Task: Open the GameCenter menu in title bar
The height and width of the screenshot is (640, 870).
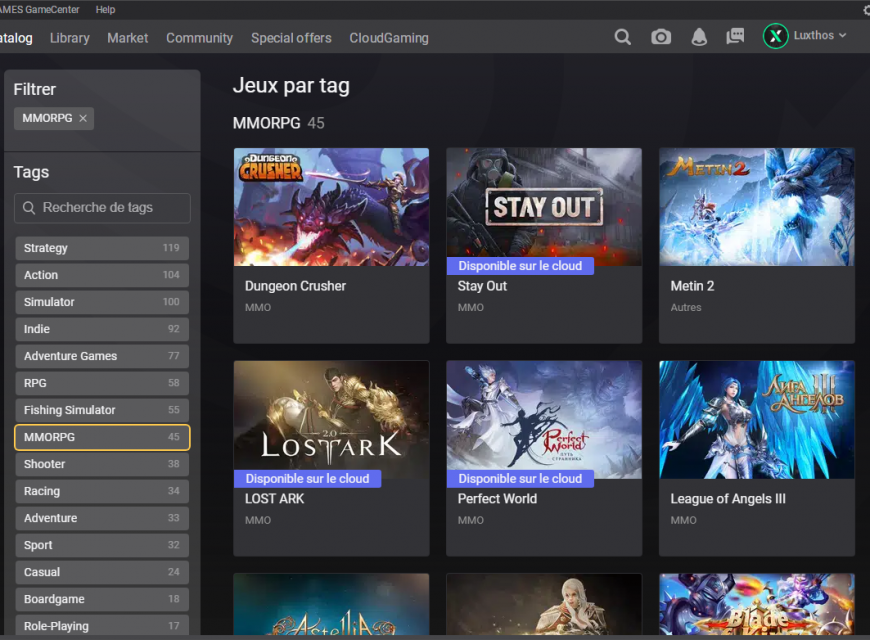Action: (39, 9)
